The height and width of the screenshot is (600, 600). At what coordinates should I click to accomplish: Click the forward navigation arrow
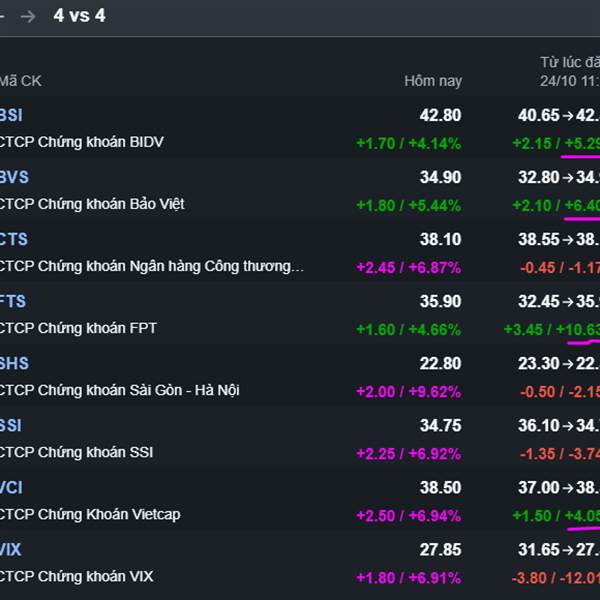[28, 16]
